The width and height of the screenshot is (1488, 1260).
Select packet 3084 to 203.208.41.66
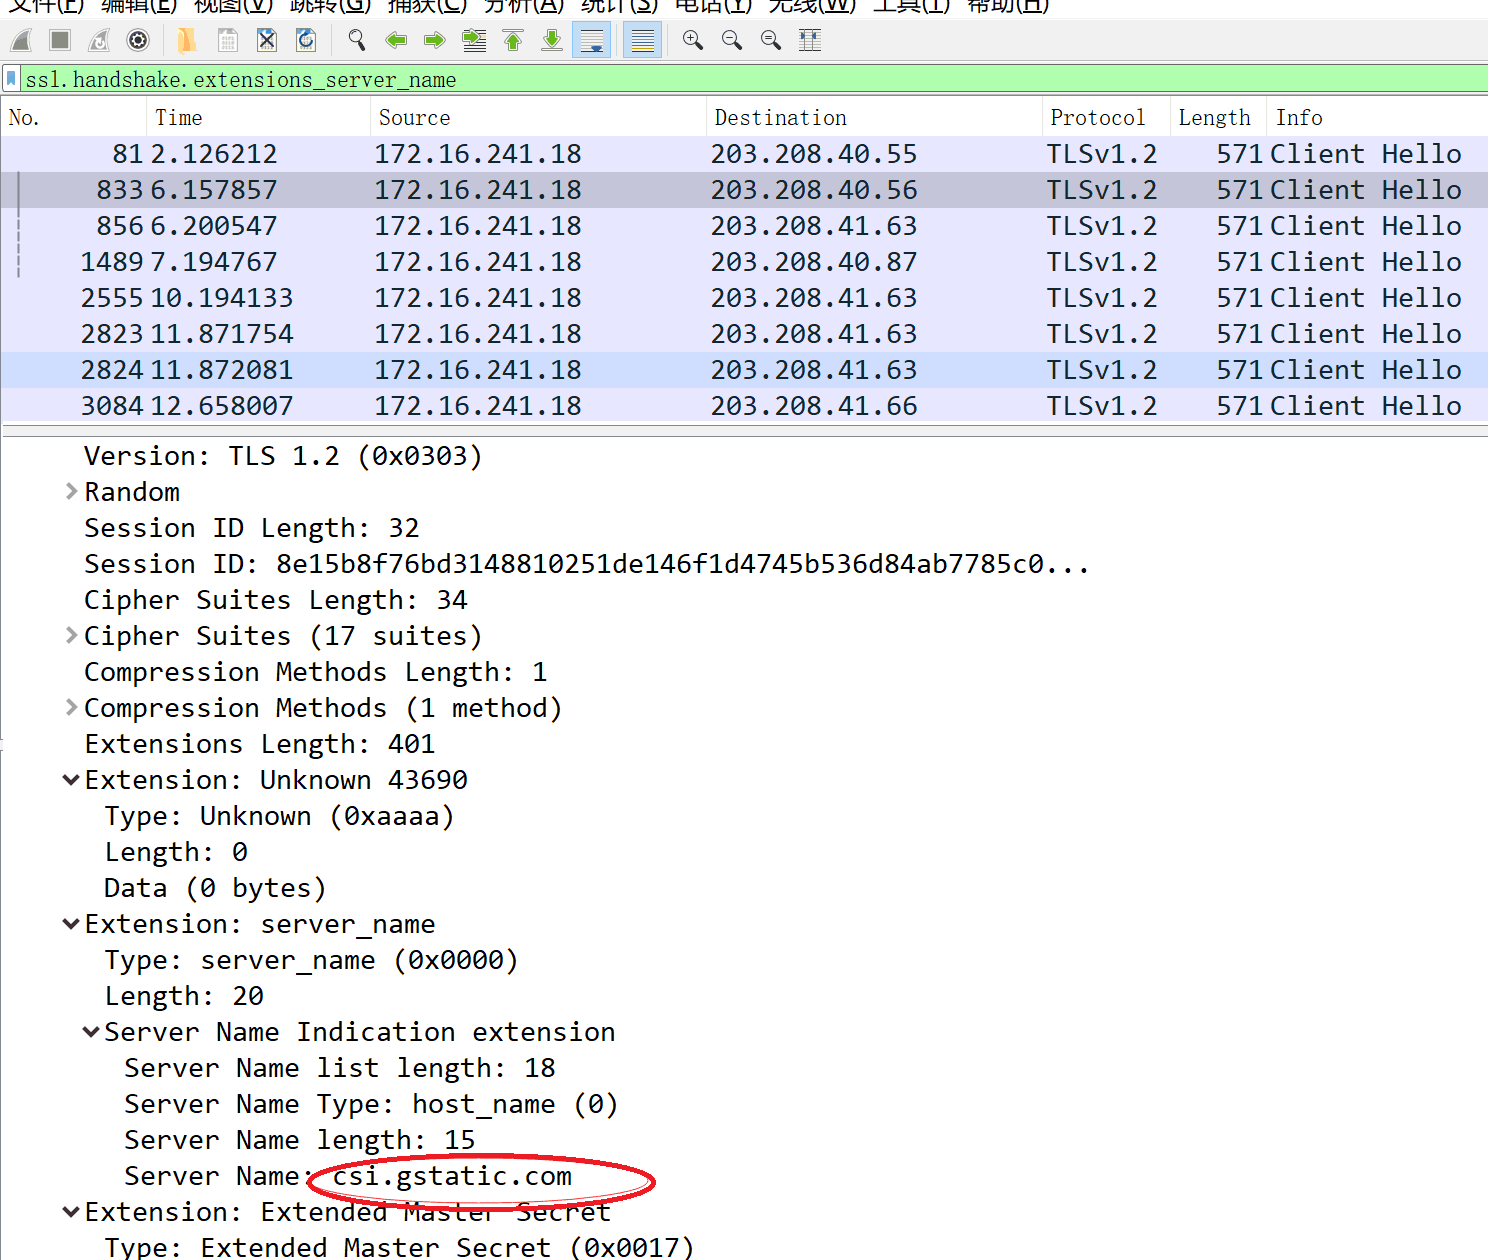pos(744,406)
